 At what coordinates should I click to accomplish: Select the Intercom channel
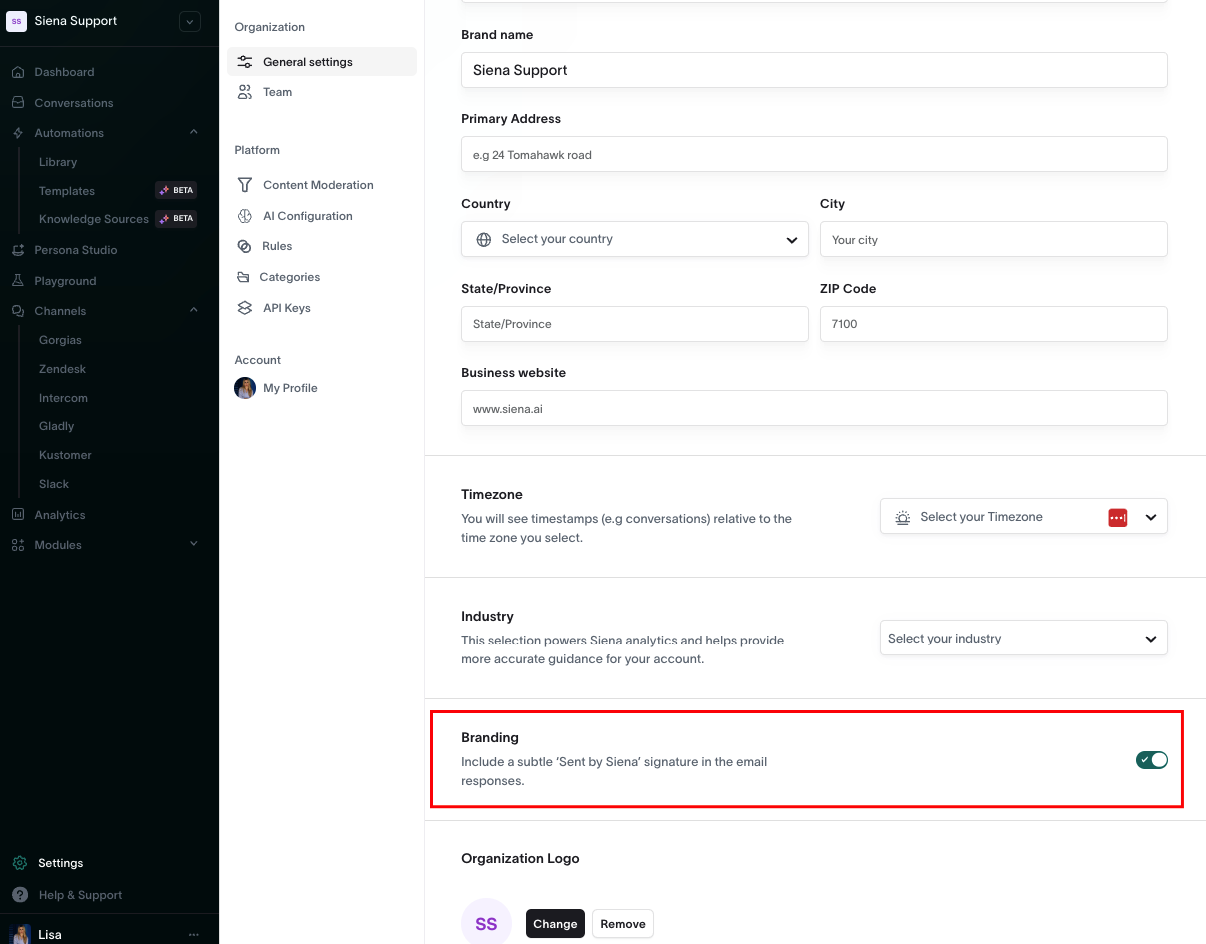point(63,398)
